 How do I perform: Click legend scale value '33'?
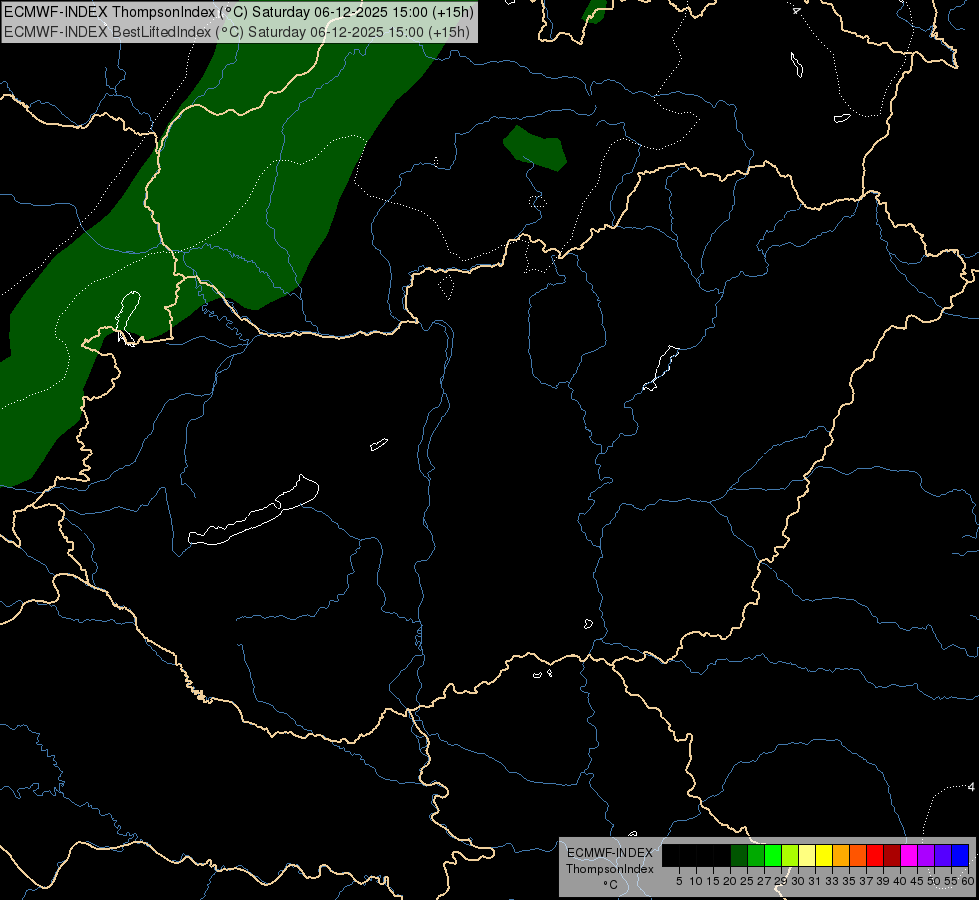tap(832, 881)
